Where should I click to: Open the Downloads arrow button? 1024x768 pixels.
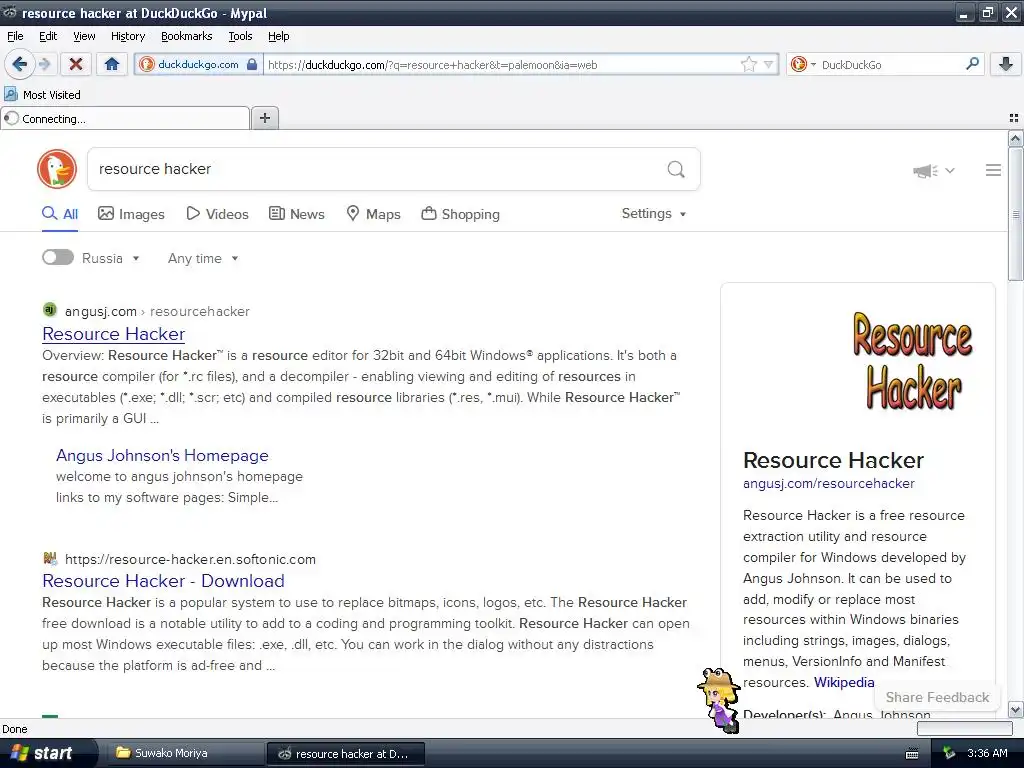point(1006,64)
